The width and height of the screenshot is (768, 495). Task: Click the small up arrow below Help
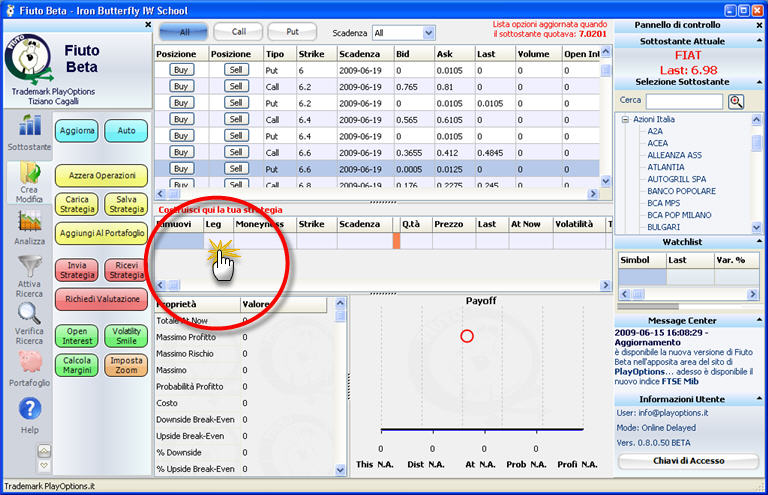(44, 450)
